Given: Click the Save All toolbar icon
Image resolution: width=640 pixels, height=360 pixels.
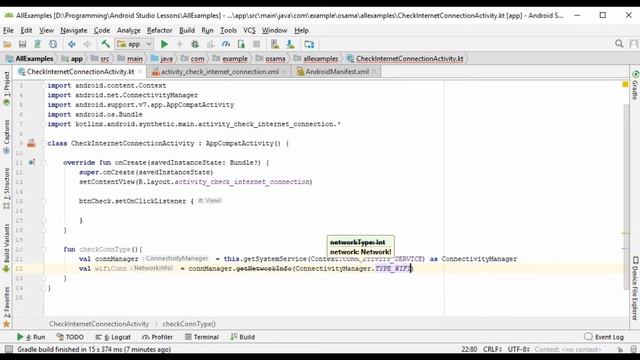Looking at the screenshot, I should (x=22, y=44).
